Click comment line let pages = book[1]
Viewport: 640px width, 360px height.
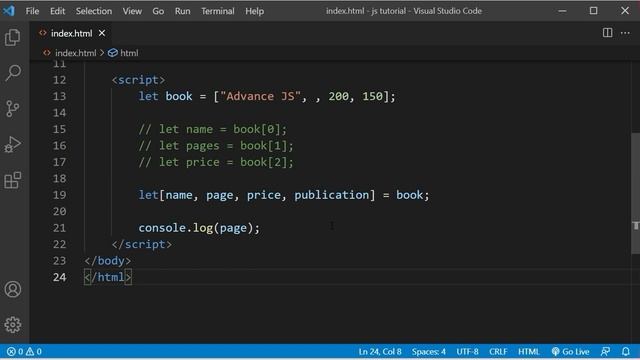(x=216, y=146)
